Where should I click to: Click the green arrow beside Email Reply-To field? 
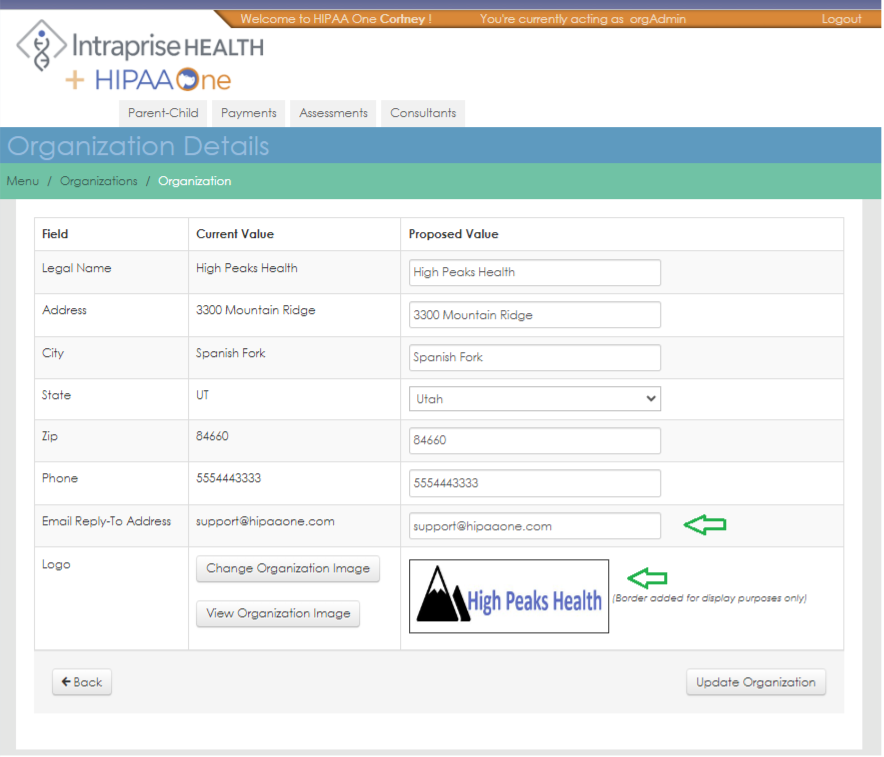click(705, 523)
